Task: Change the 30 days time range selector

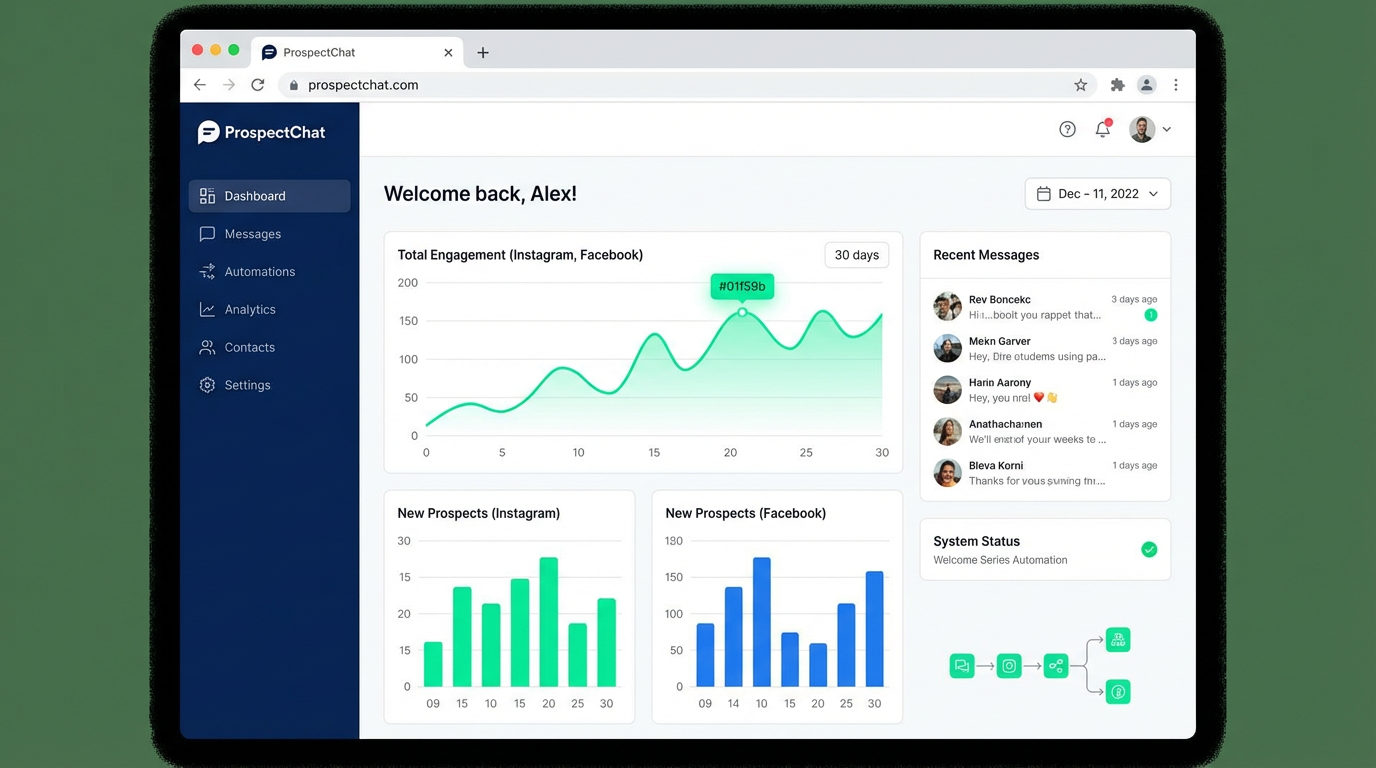Action: pyautogui.click(x=856, y=255)
